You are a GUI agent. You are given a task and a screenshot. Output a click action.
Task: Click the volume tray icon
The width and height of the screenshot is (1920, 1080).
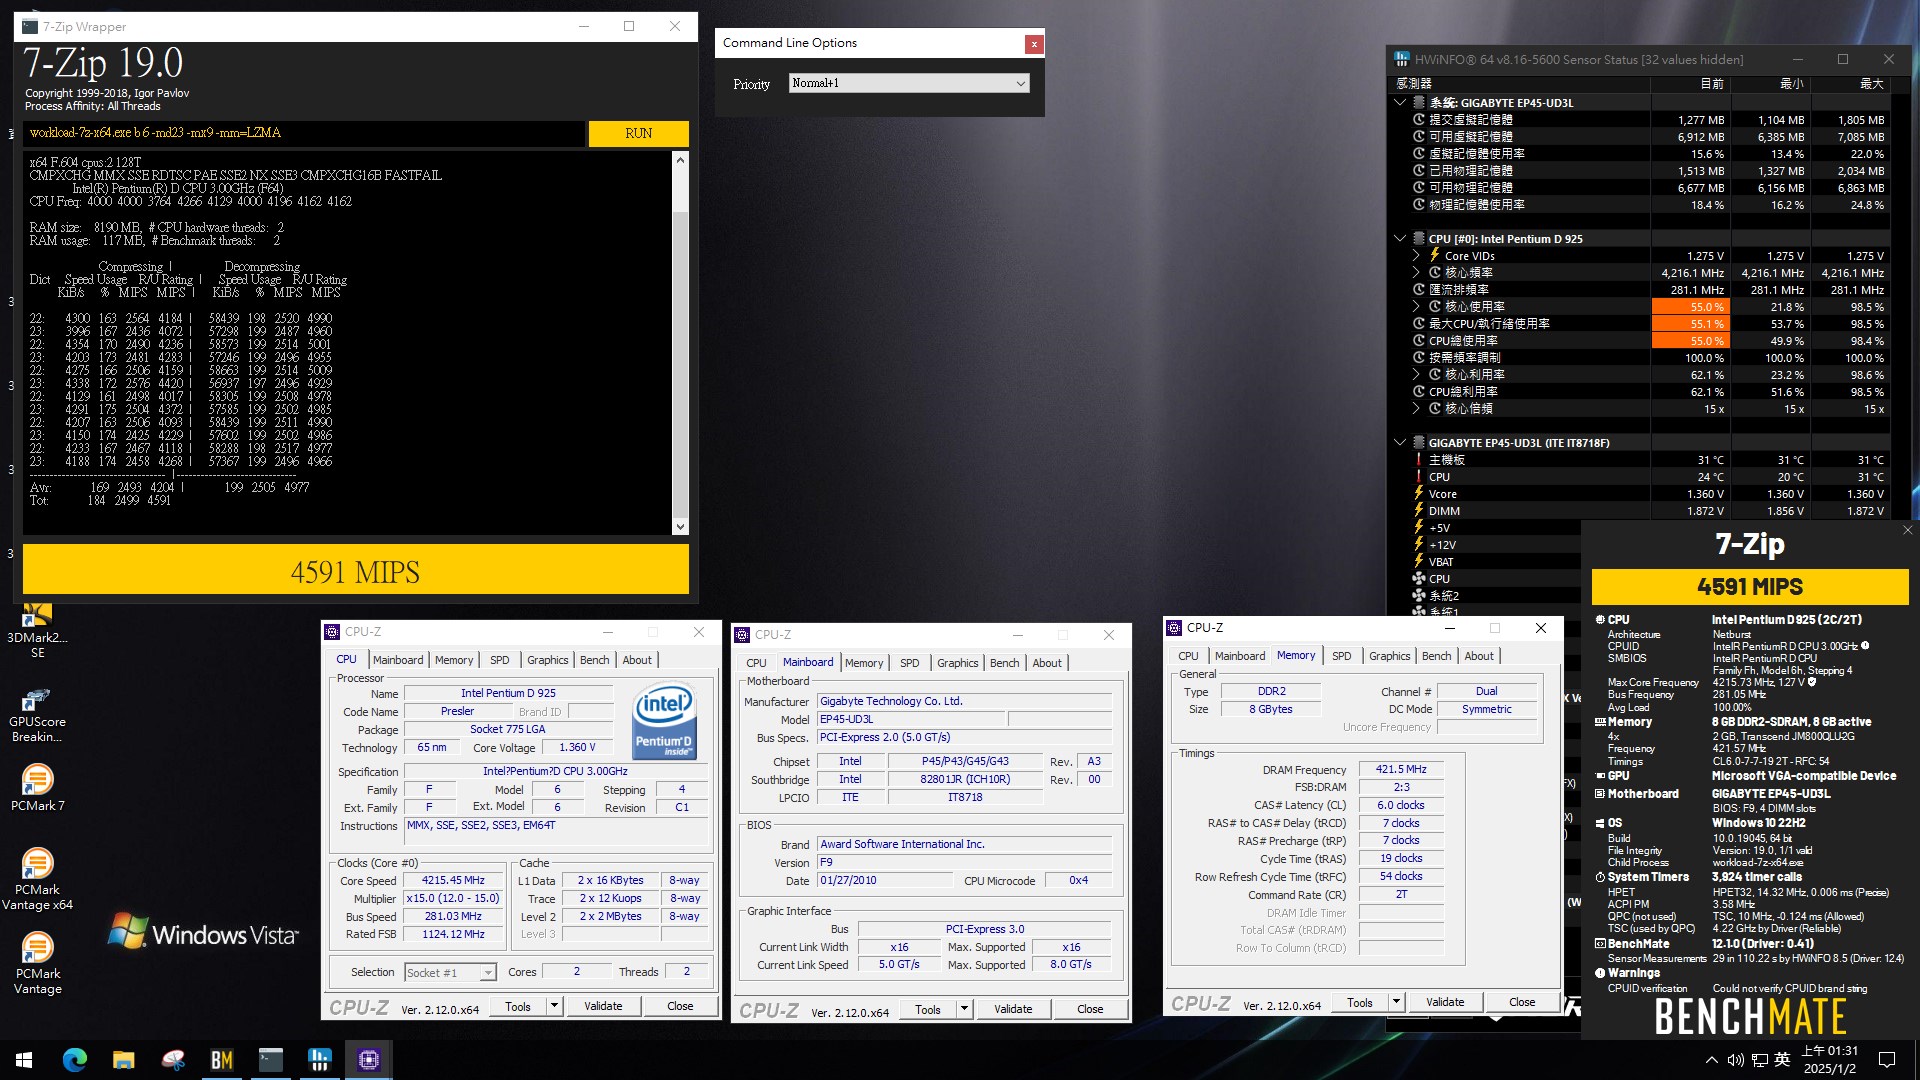[1736, 1060]
